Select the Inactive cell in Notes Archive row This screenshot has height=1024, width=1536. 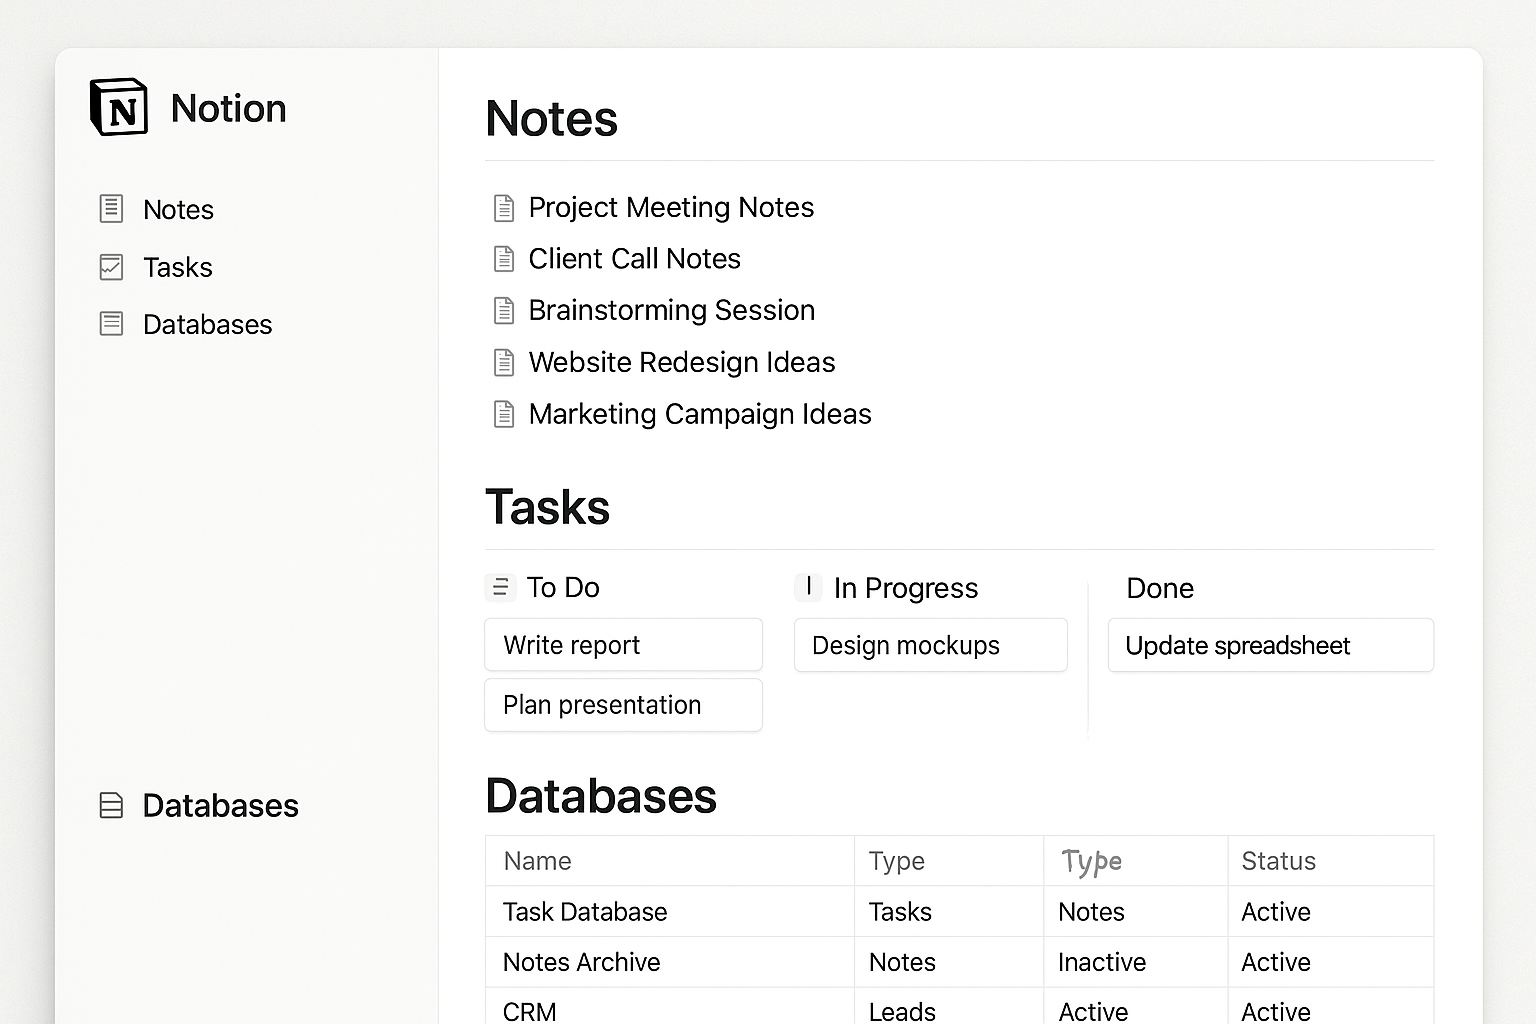[1136, 962]
